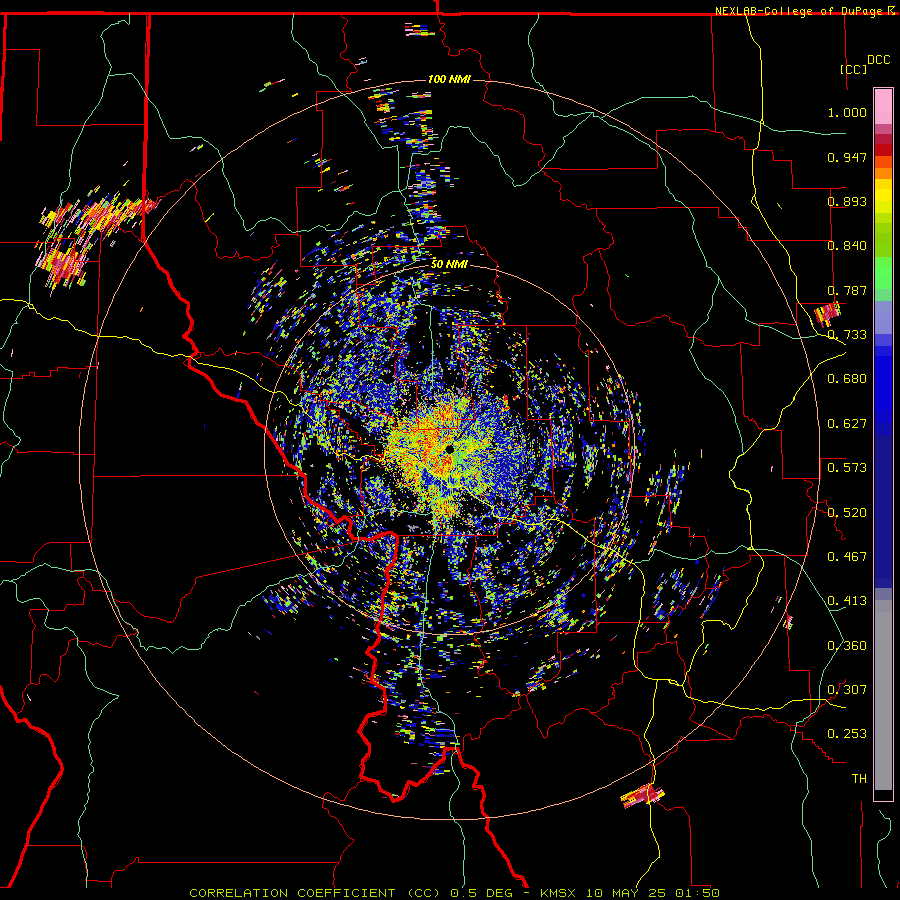
Task: Click the 0.573 scale value
Action: tap(847, 468)
